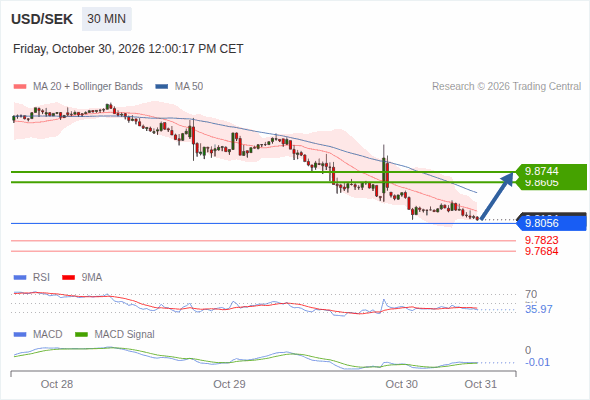Click the MACD Signal legend label
This screenshot has width=590, height=400.
click(125, 334)
